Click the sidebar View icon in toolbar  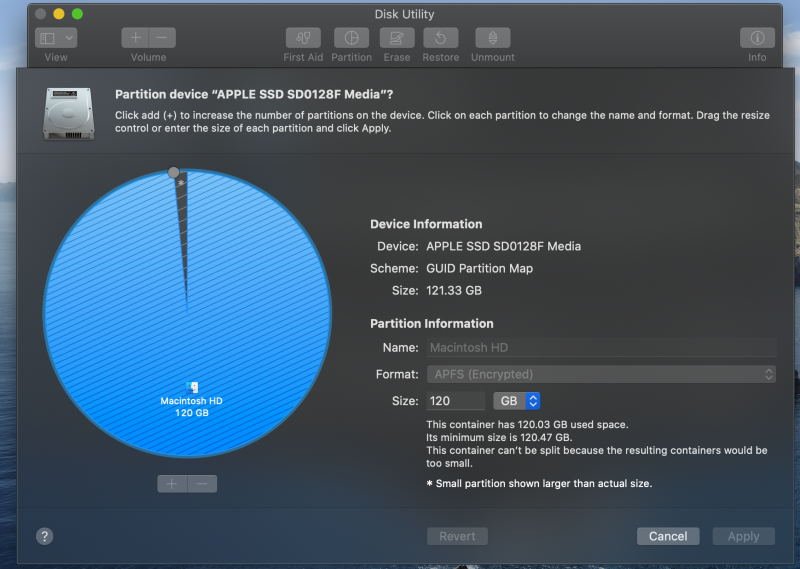coord(47,38)
